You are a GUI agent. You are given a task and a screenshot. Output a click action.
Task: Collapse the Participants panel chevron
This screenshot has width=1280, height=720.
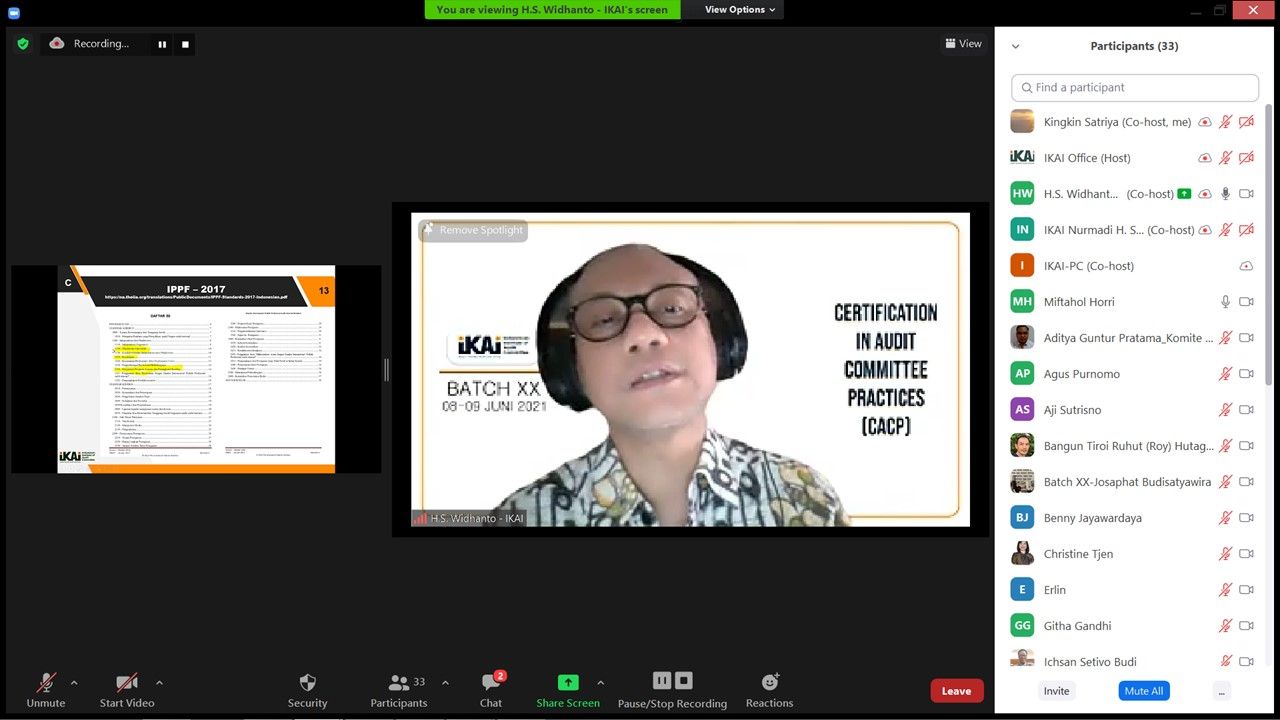coord(1016,46)
